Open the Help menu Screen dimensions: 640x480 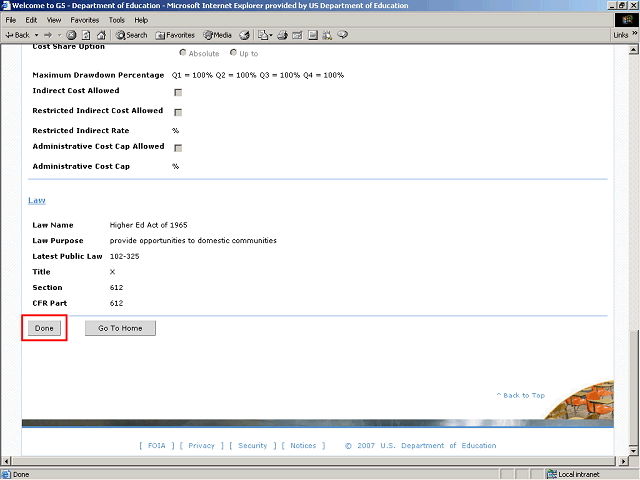click(x=141, y=20)
